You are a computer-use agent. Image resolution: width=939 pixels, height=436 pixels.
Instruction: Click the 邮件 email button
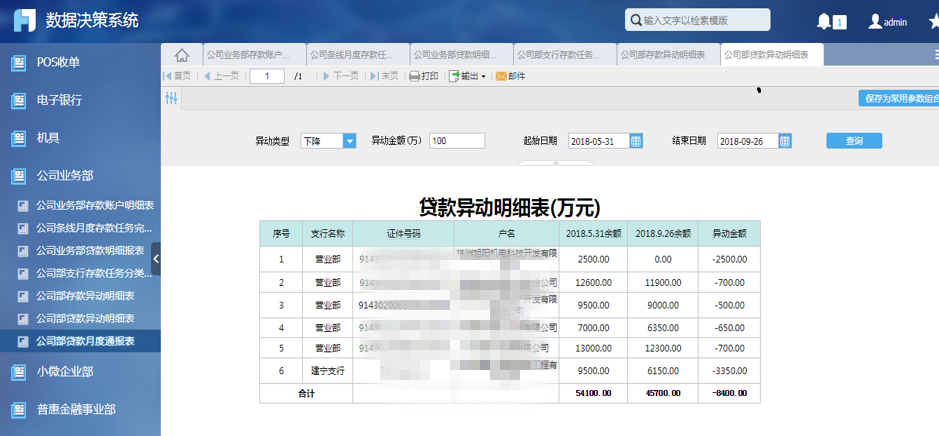(511, 76)
